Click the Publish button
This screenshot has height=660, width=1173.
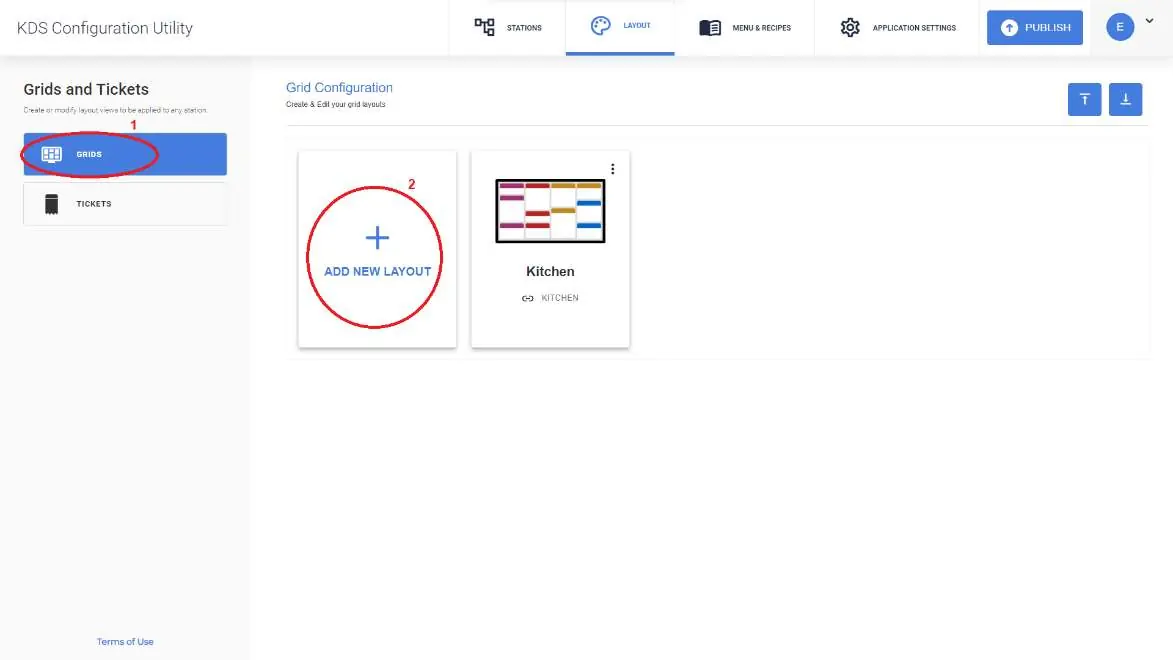coord(1035,28)
